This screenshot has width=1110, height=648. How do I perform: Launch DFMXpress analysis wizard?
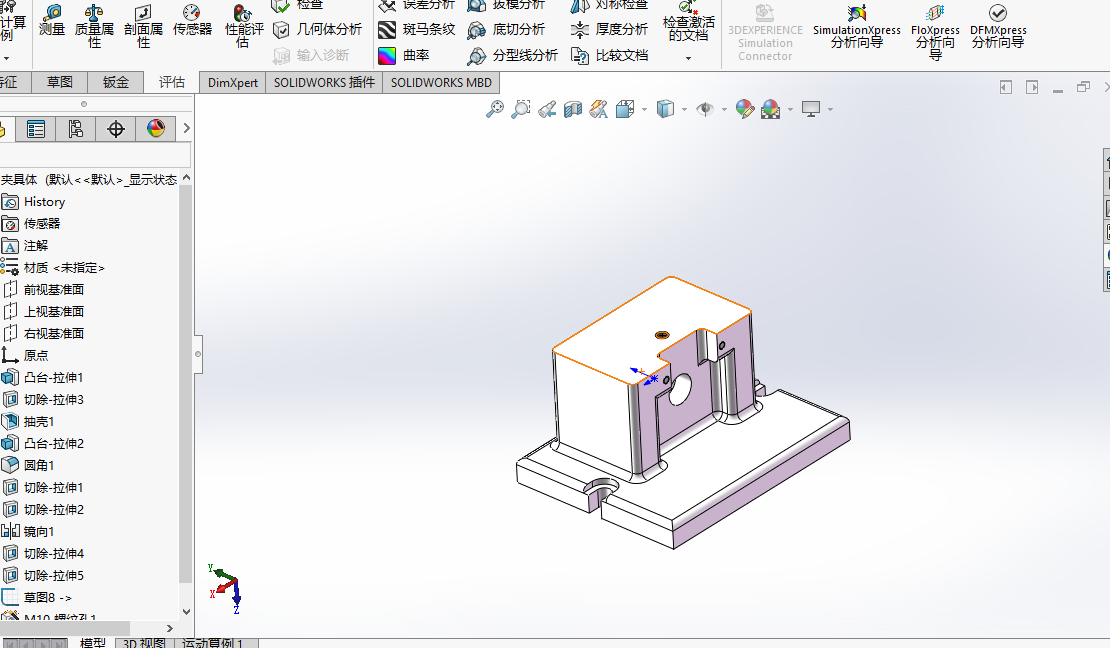pyautogui.click(x=998, y=26)
